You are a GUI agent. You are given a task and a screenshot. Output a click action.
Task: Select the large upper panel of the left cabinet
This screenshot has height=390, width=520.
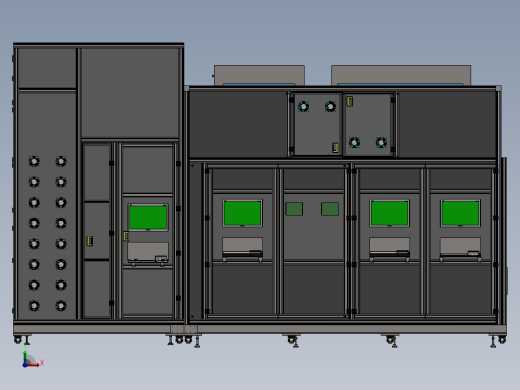click(x=130, y=93)
